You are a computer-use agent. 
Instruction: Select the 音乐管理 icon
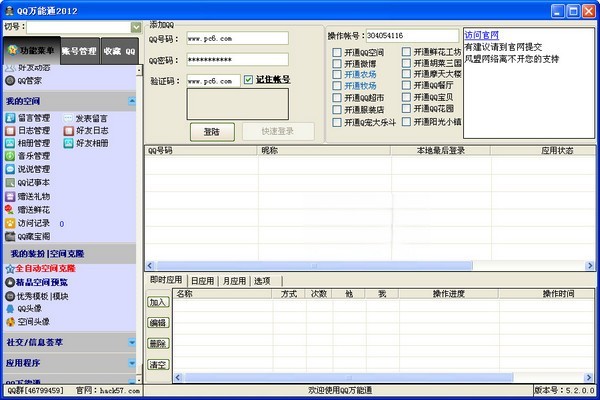point(10,156)
